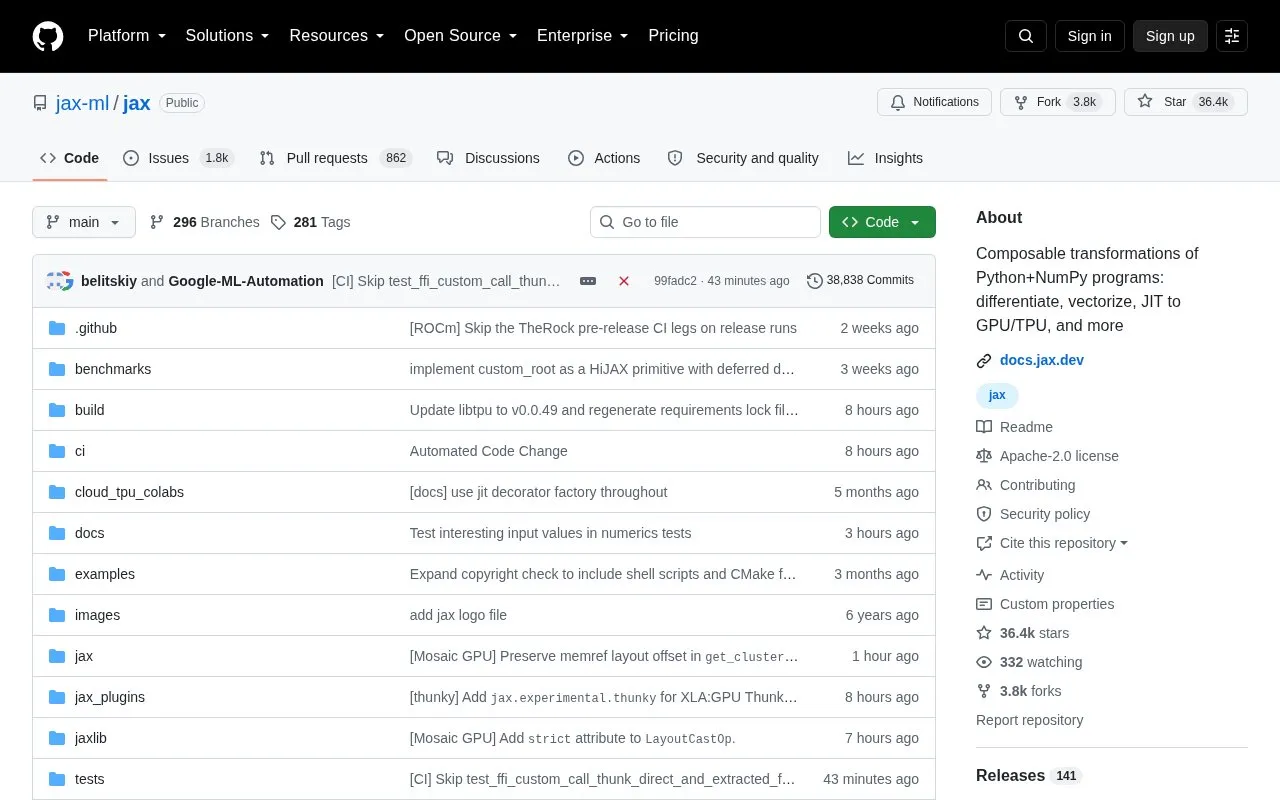Screen dimensions: 1280x800
Task: Open the search magnifier icon
Action: (x=1026, y=36)
